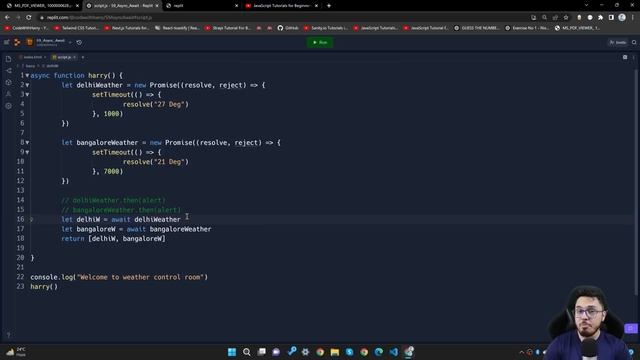Open the Multiplayer user icon in sidebar
This screenshot has height=360, width=640.
pos(9,94)
